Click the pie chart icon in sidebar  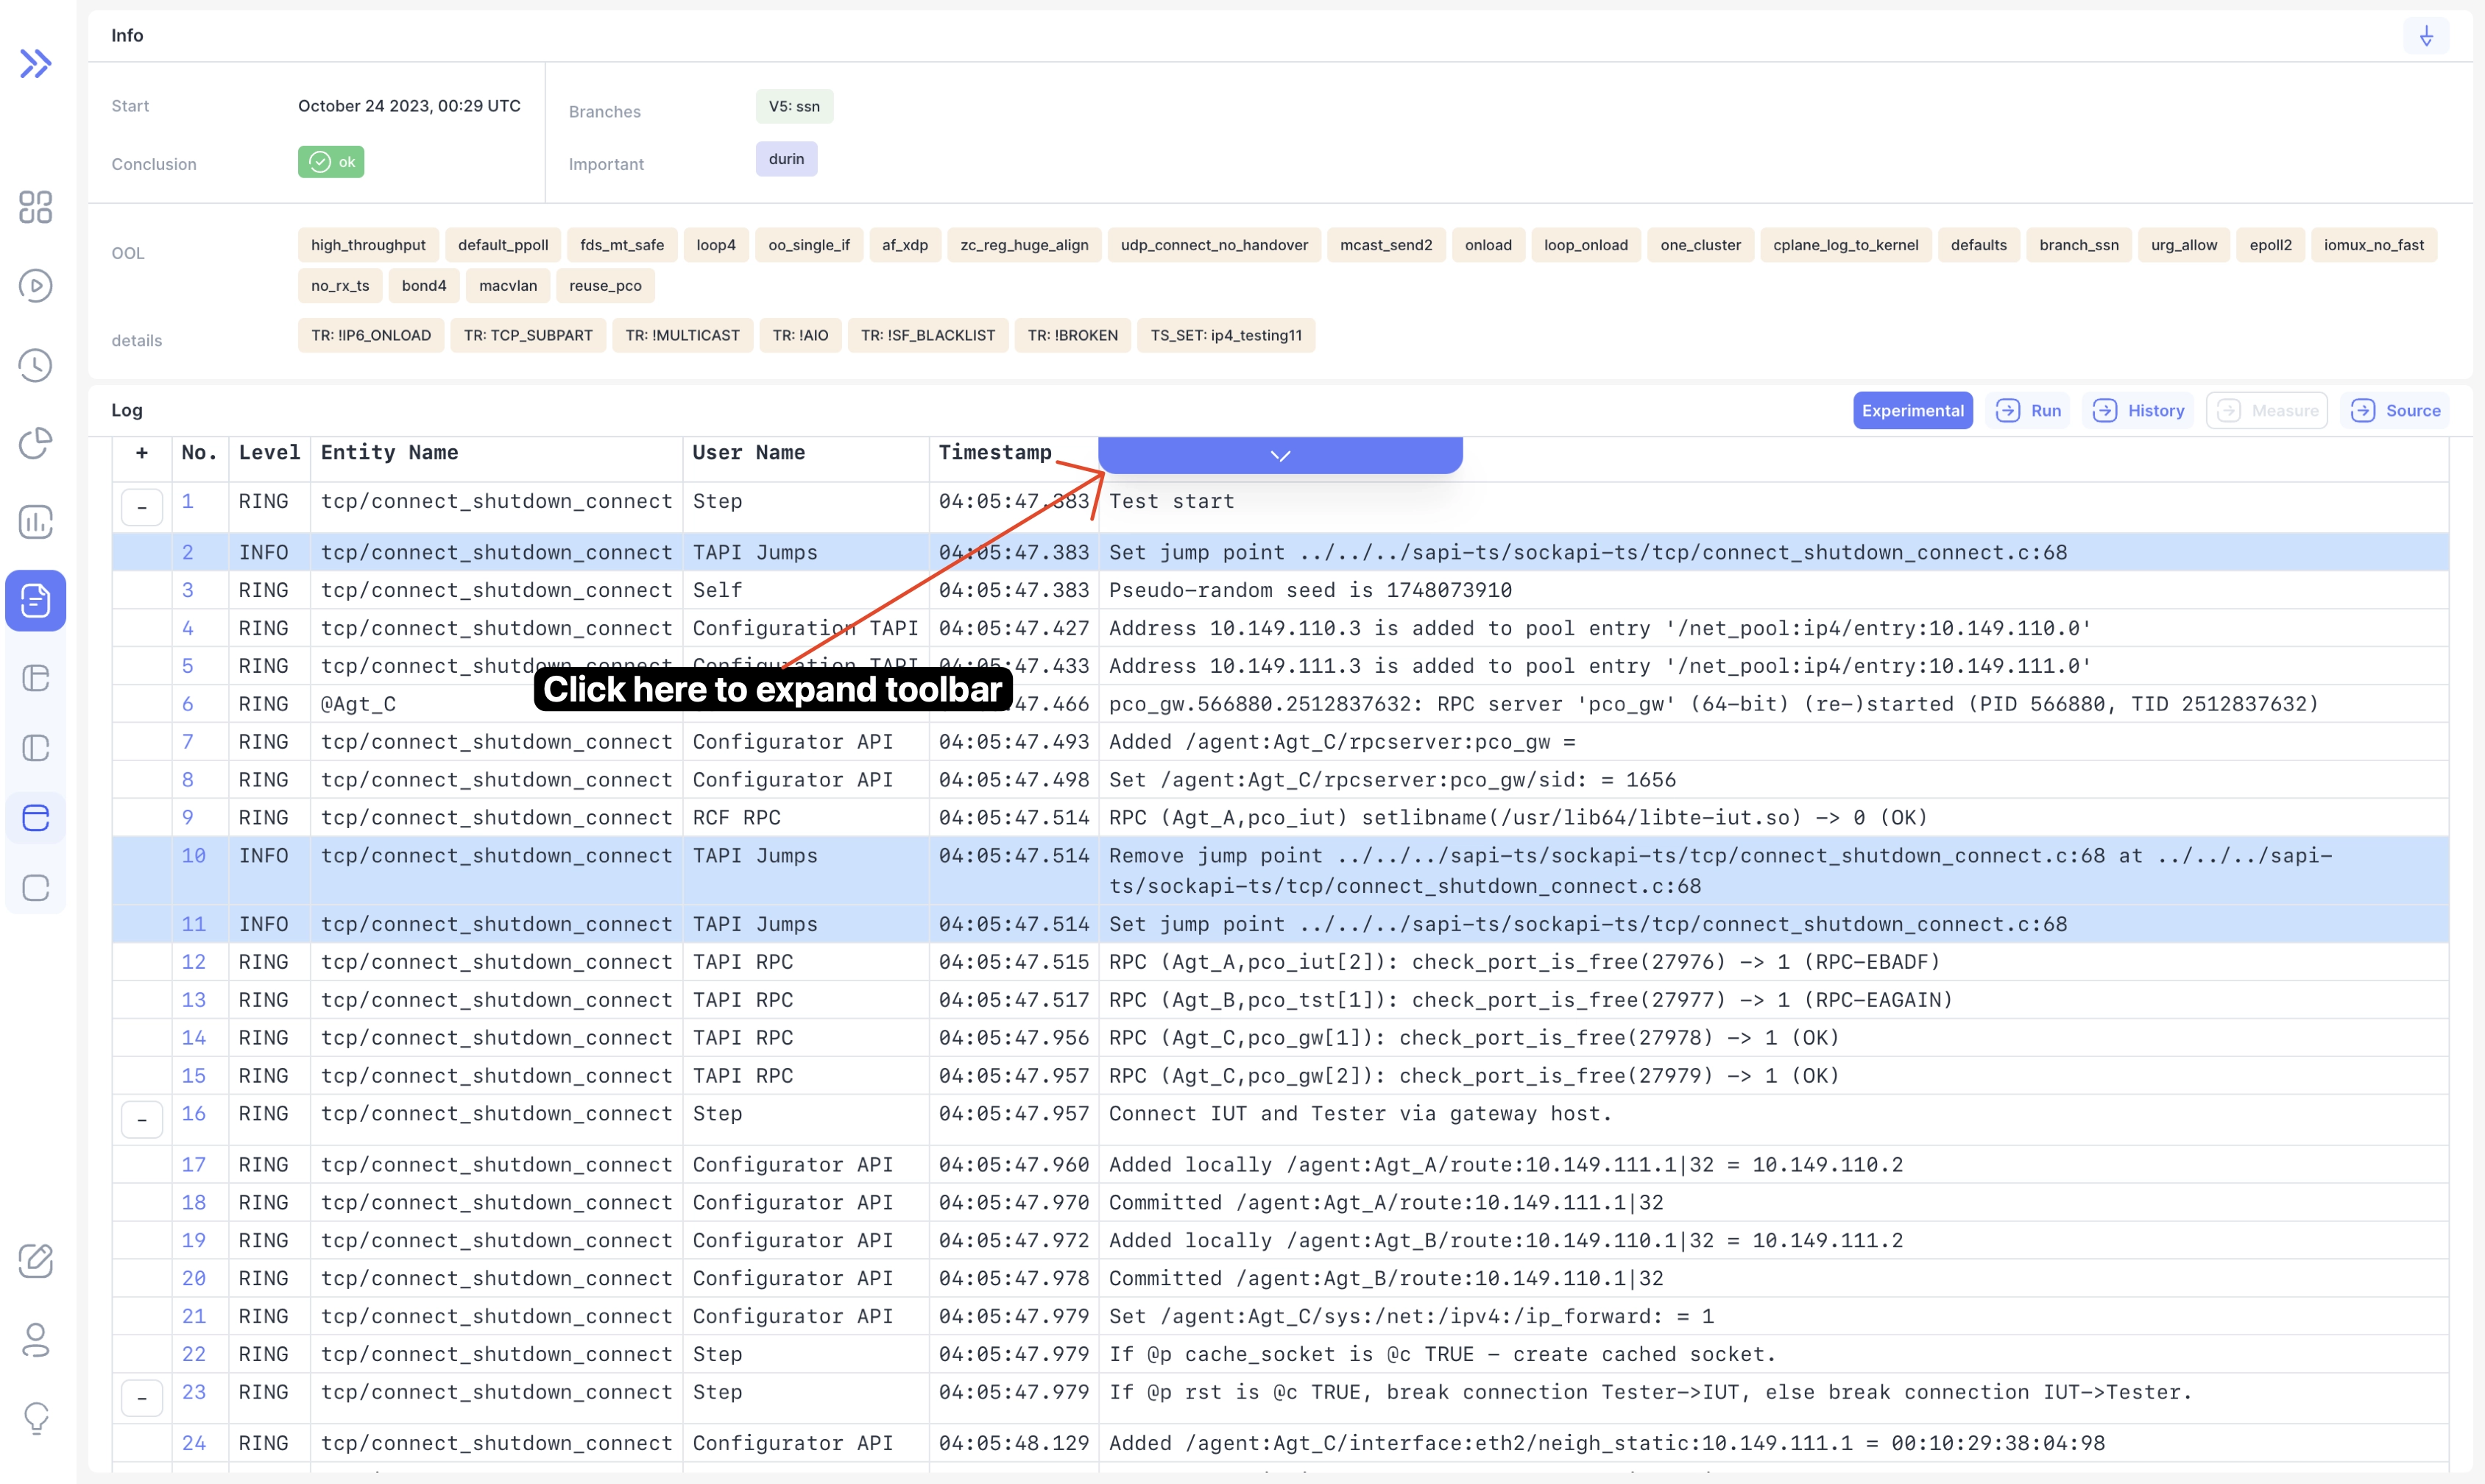[x=36, y=443]
